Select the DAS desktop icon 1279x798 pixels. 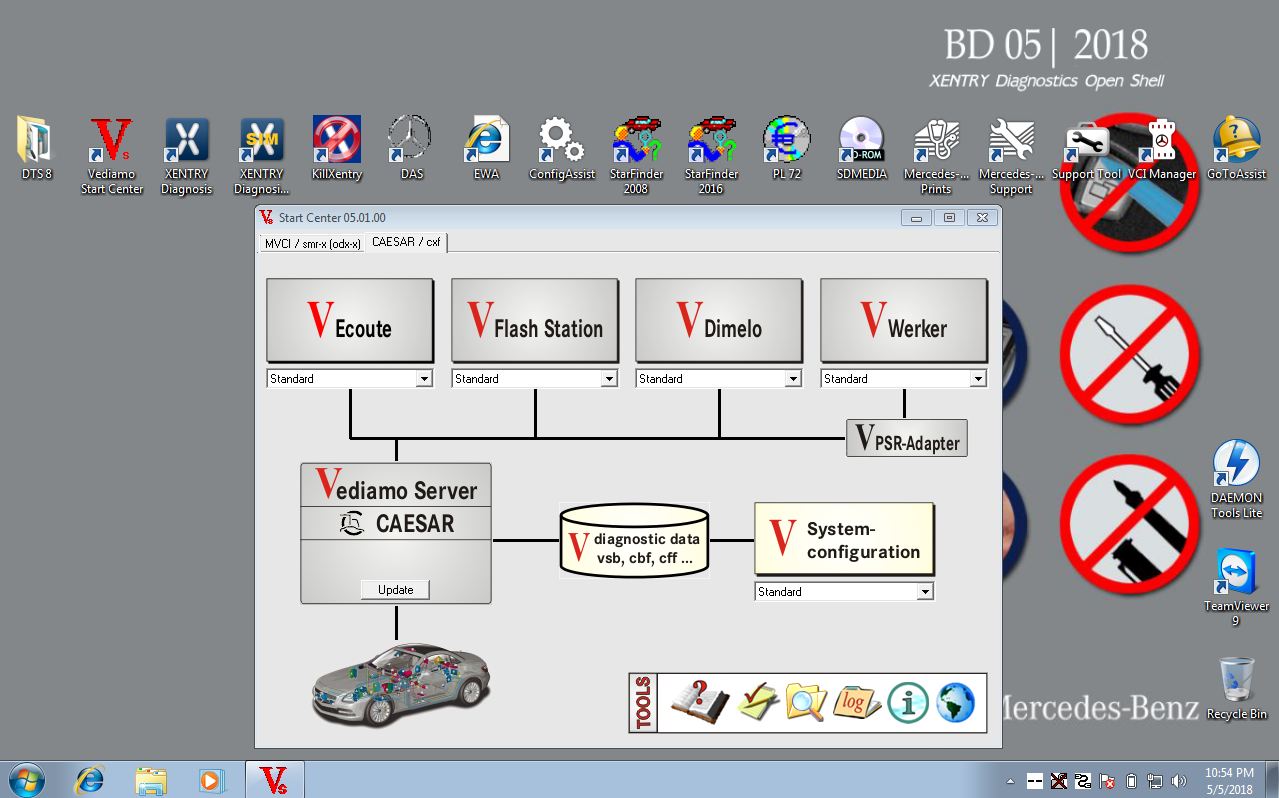point(411,148)
